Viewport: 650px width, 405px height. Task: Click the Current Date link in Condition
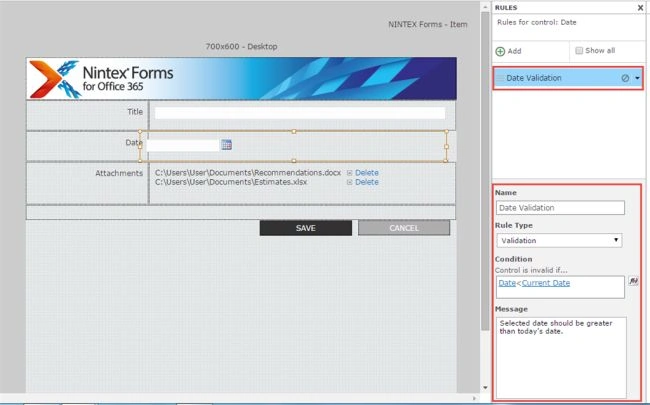click(546, 283)
